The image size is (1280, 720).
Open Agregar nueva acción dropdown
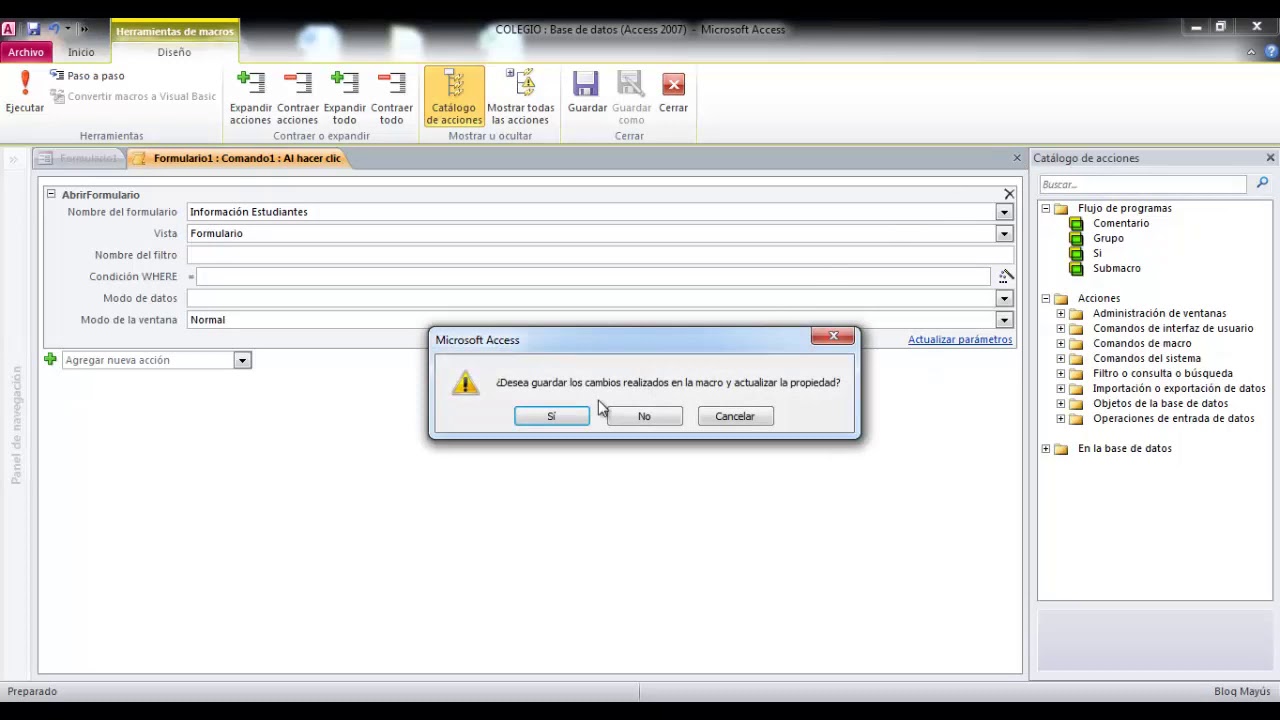point(242,360)
